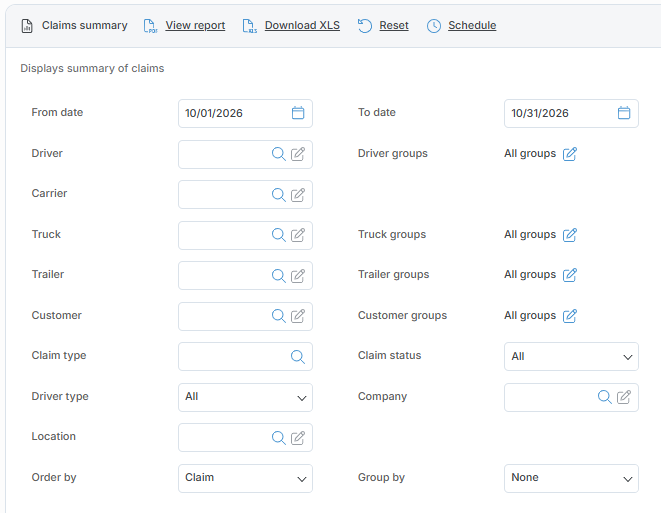The height and width of the screenshot is (513, 661).
Task: Edit the Trailer field selection
Action: coord(298,276)
